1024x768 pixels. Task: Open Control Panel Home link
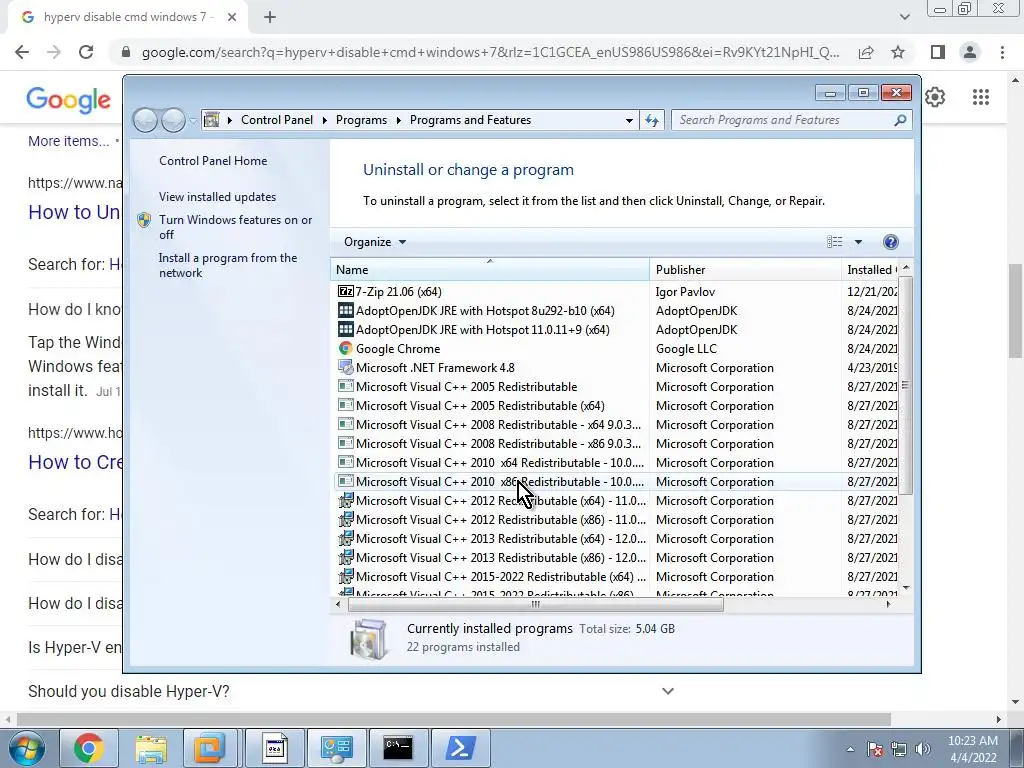click(x=213, y=161)
